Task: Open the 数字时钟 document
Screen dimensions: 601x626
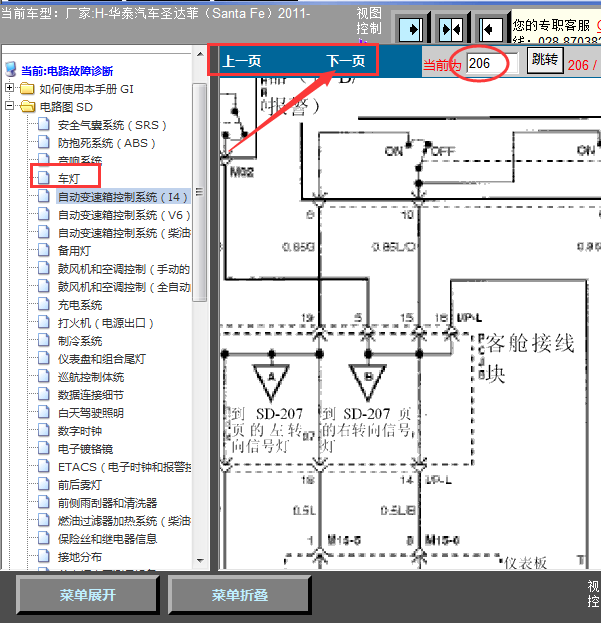Action: pyautogui.click(x=80, y=431)
